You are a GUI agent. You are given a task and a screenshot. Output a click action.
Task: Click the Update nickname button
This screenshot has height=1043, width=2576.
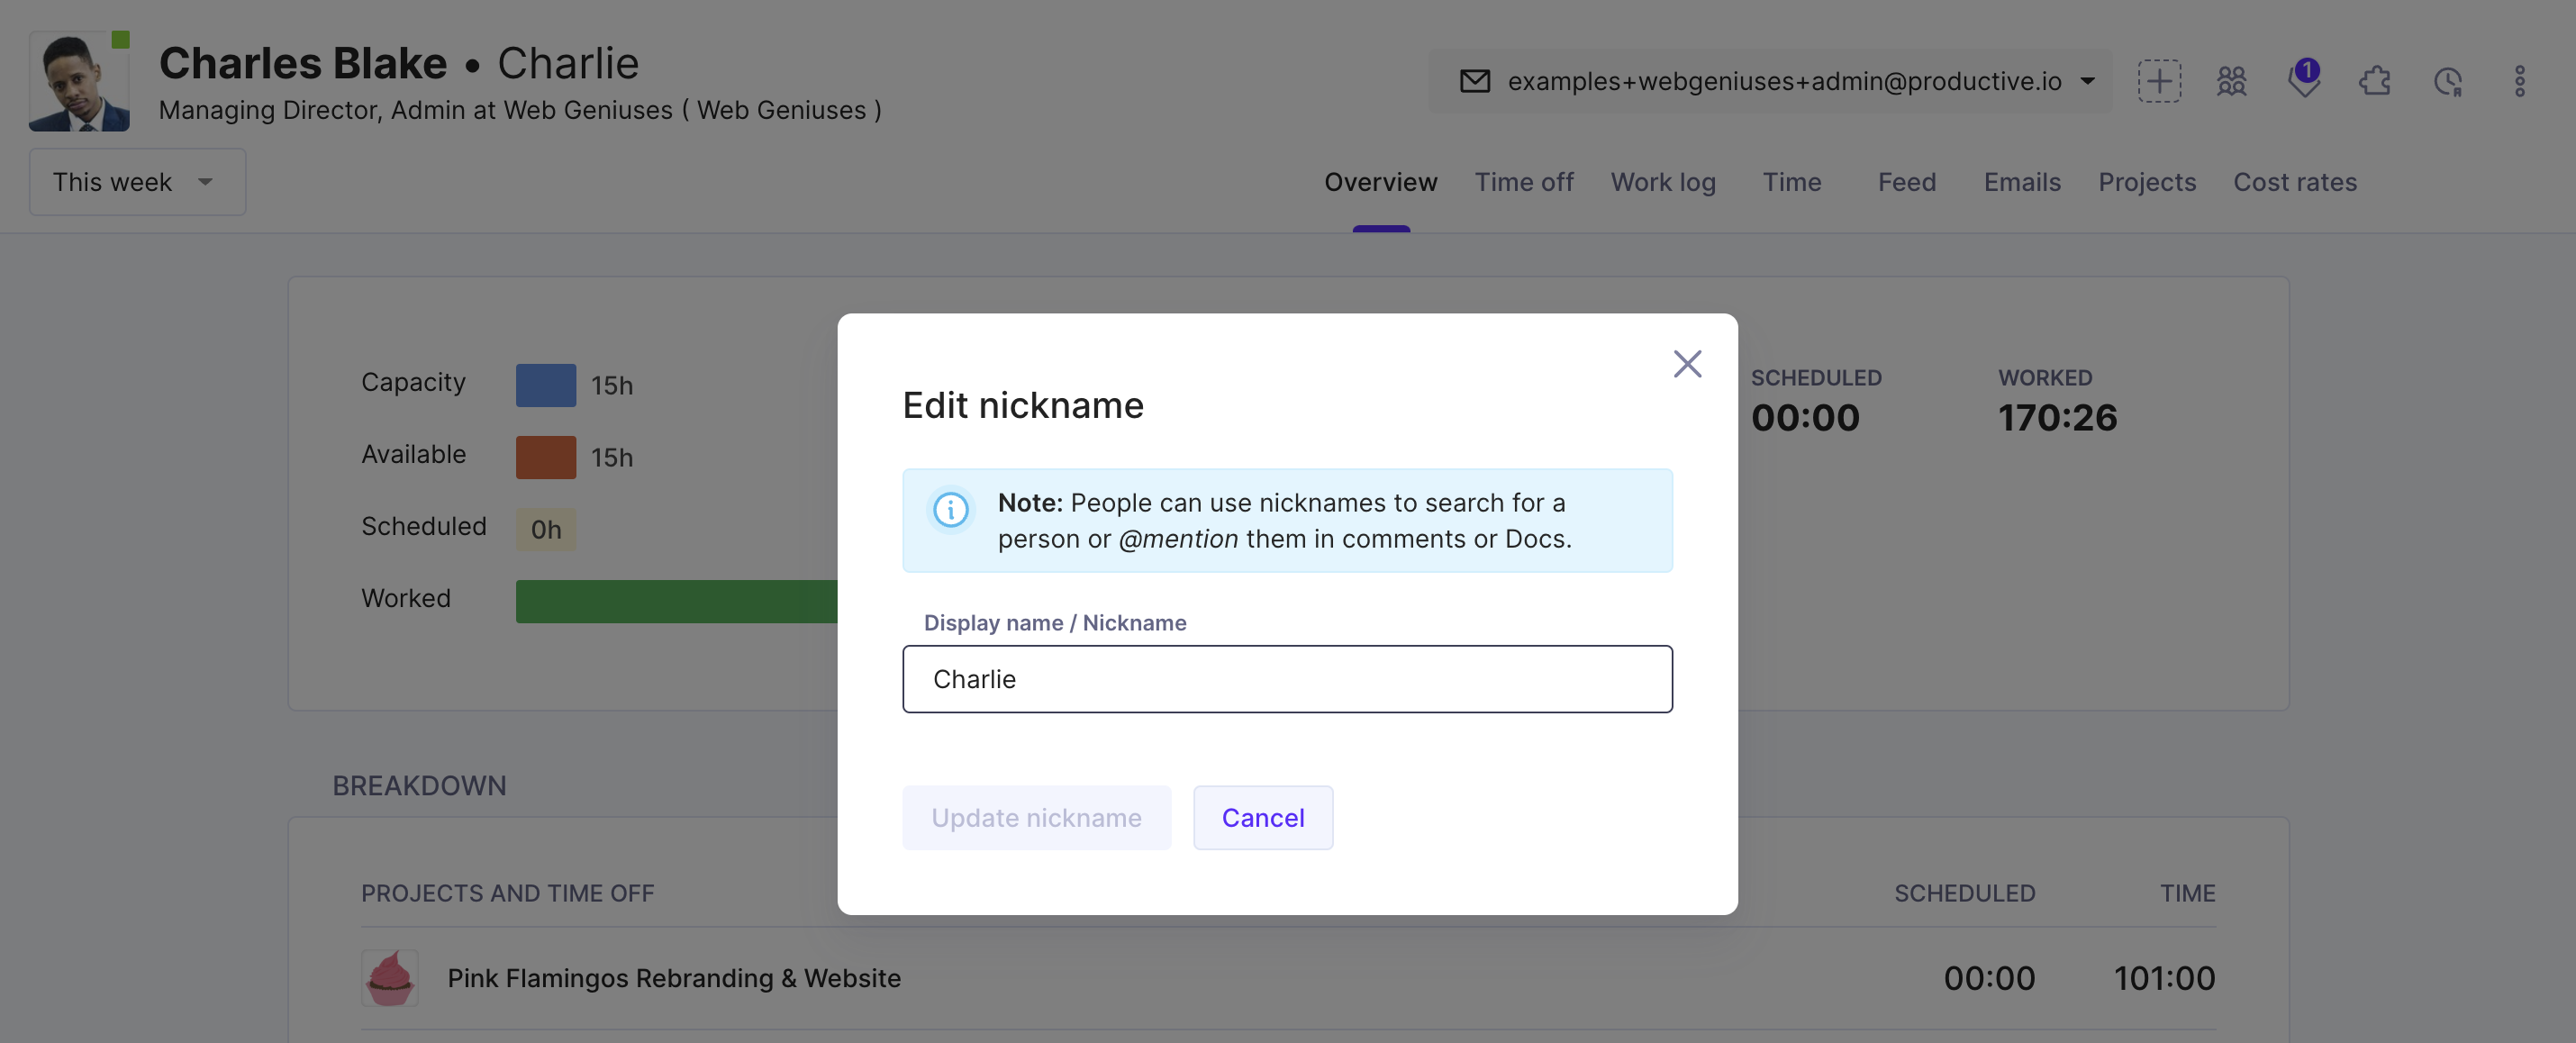point(1036,818)
